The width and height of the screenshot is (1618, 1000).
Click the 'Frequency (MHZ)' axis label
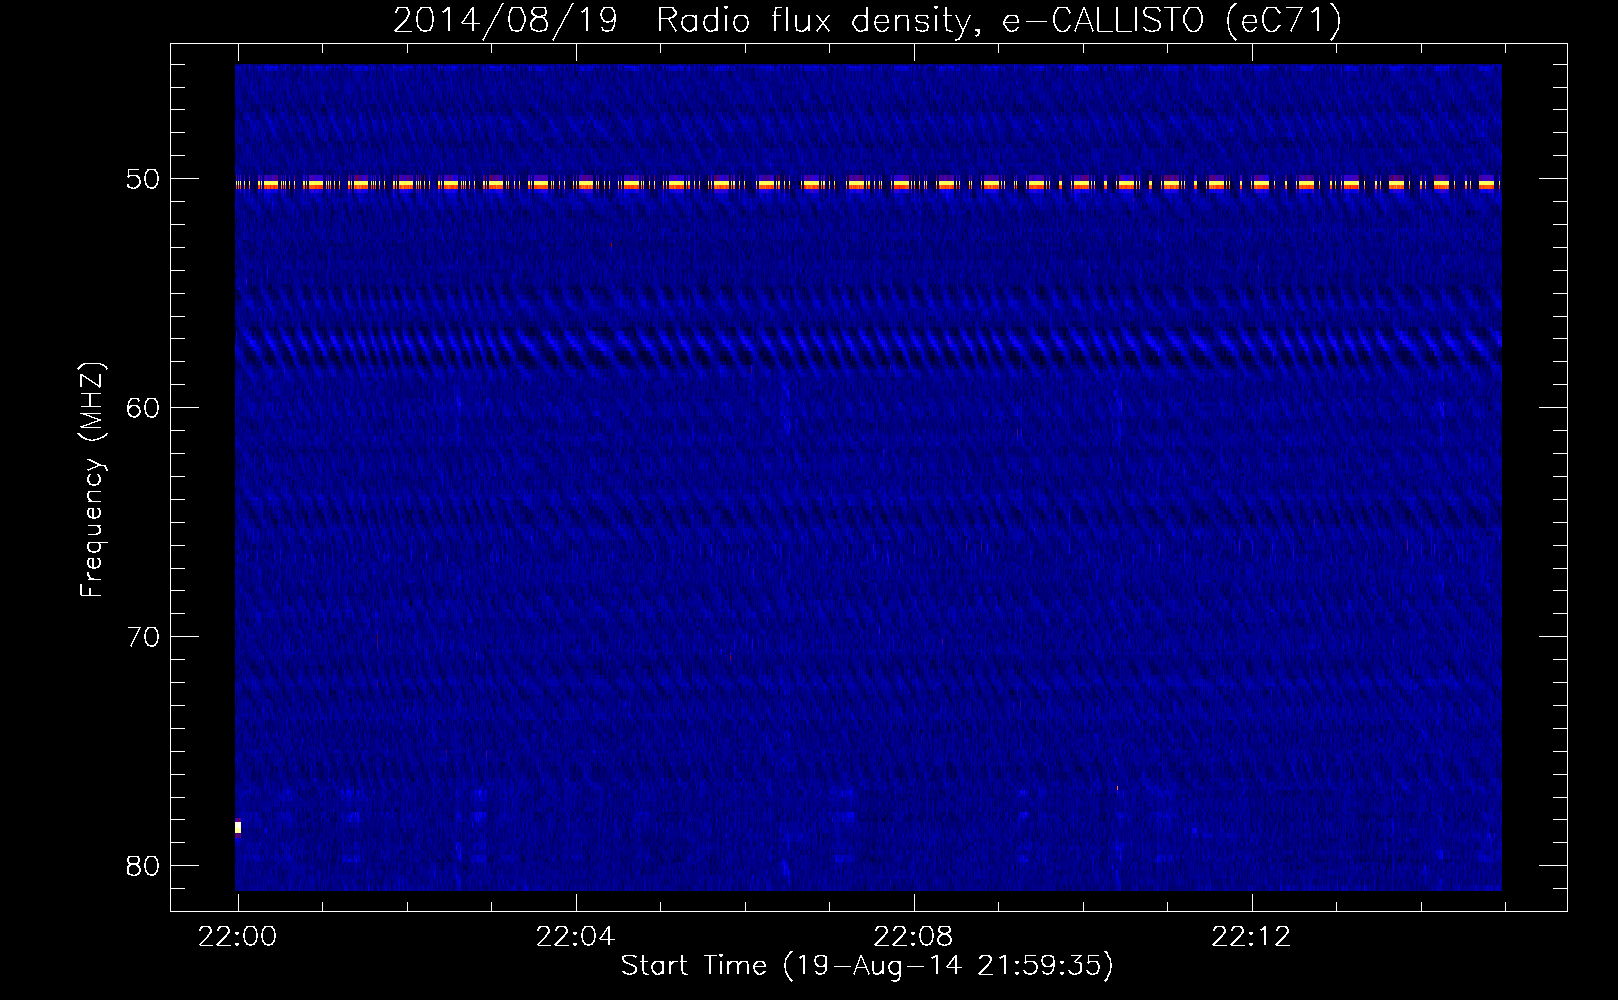(92, 480)
